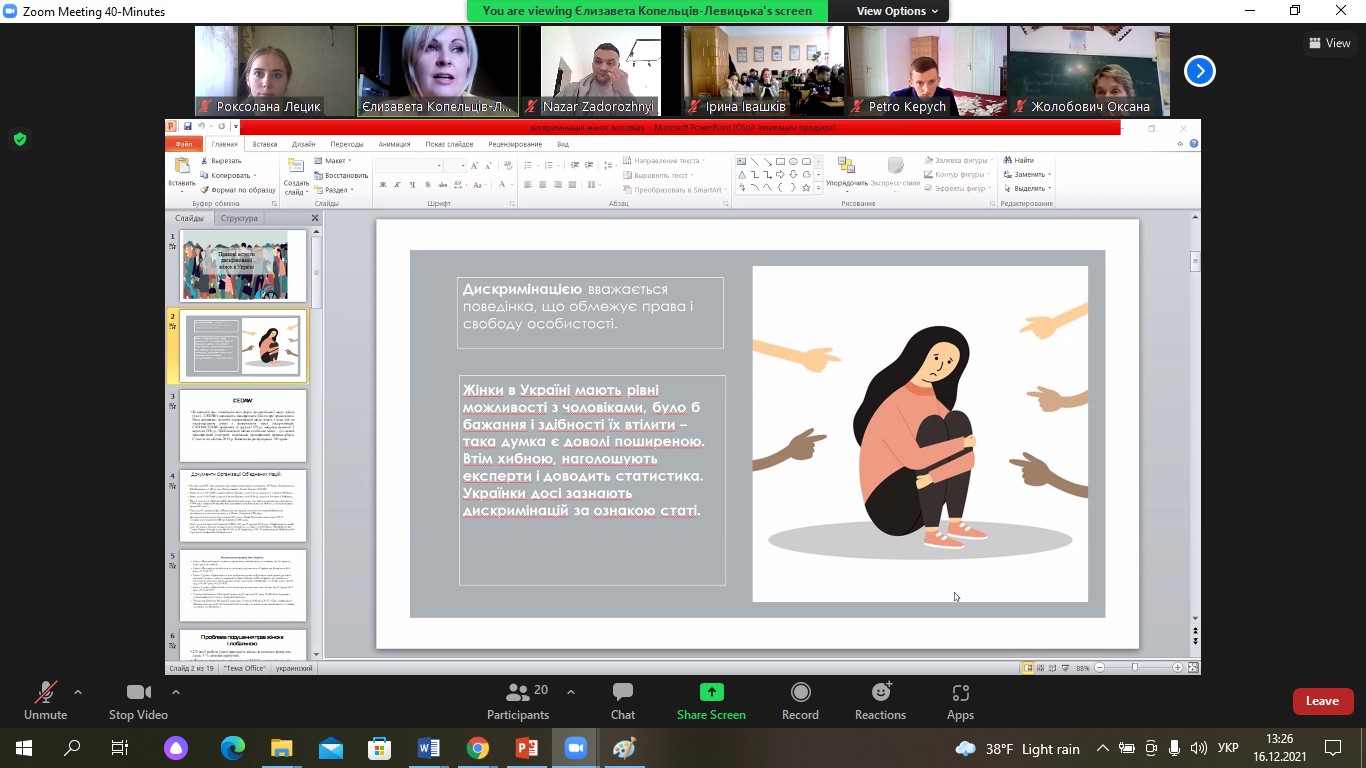Open the Participants panel
This screenshot has height=768, width=1366.
point(518,700)
